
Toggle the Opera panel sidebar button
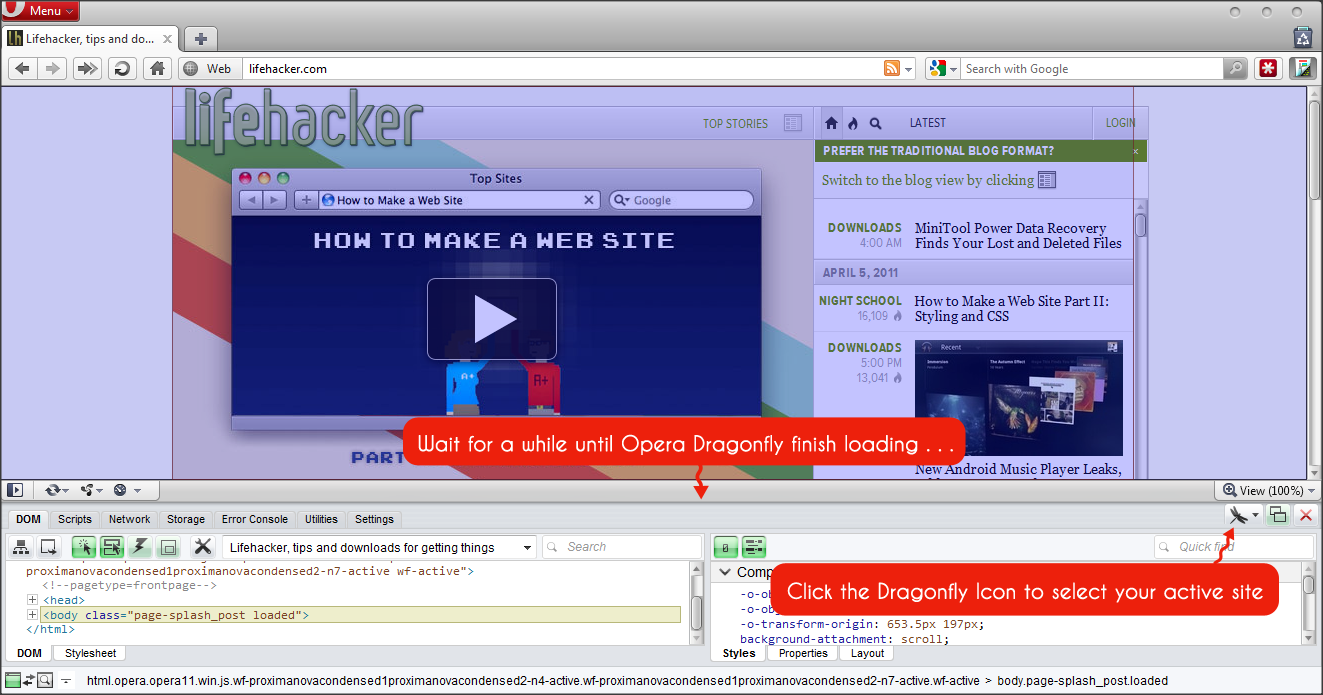15,490
